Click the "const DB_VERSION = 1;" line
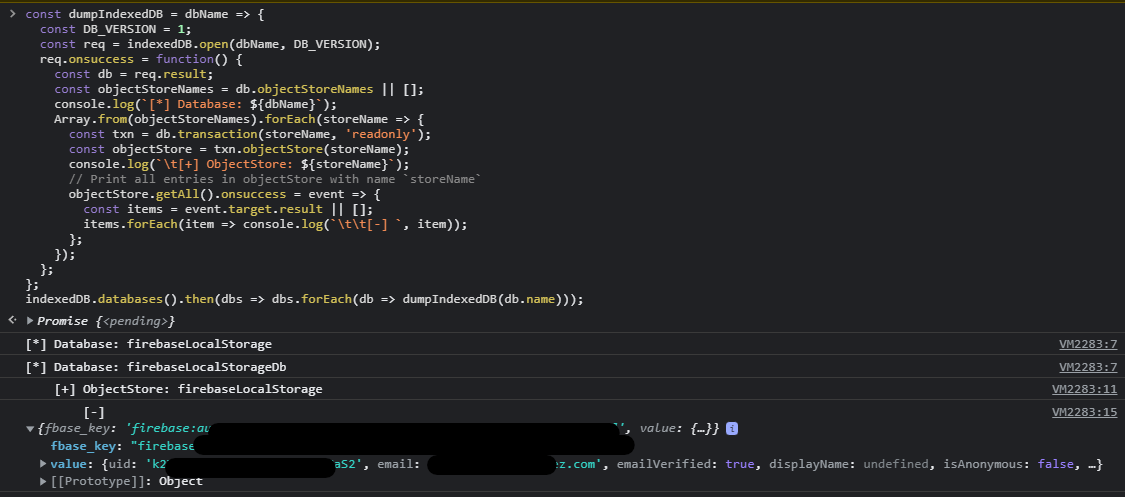 pyautogui.click(x=116, y=29)
